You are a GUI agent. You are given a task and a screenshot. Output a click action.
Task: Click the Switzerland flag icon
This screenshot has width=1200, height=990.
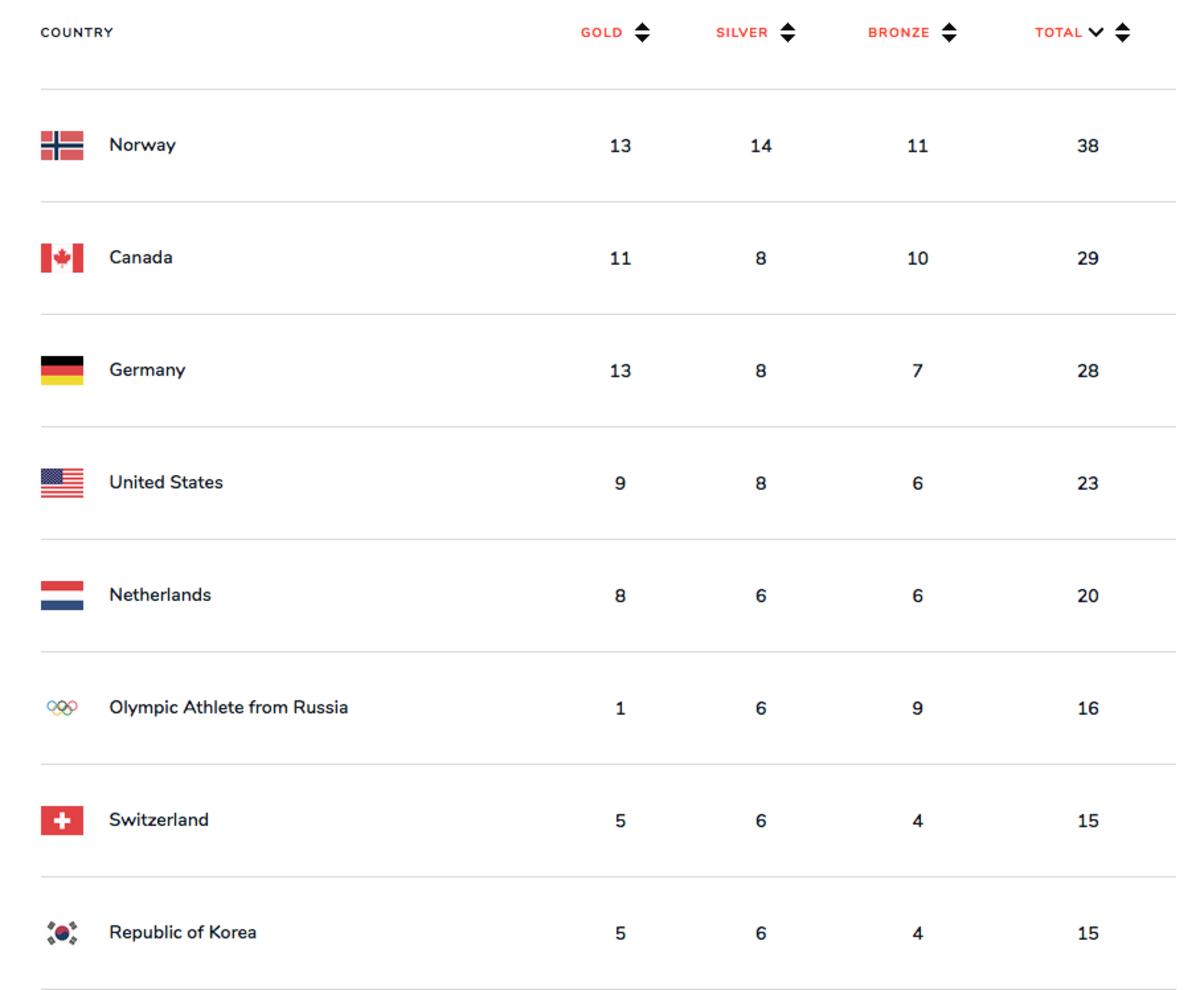(x=62, y=820)
